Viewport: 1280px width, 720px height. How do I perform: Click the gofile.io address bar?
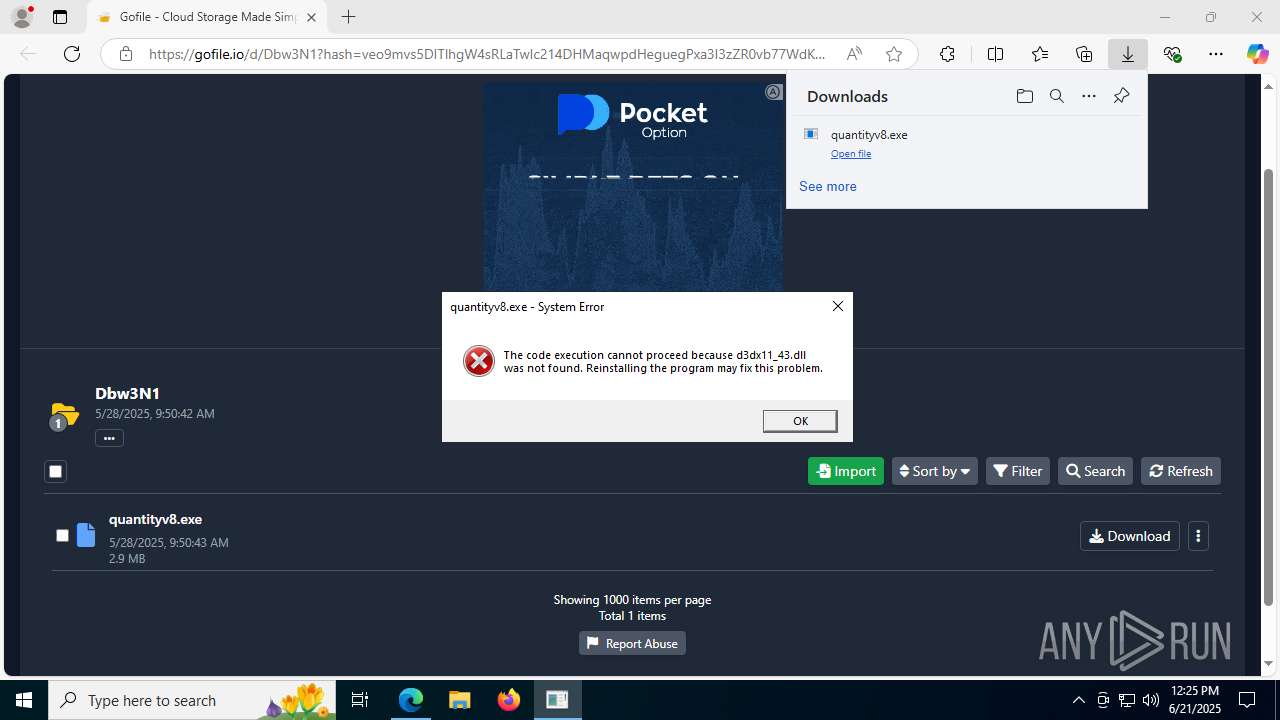[x=487, y=54]
